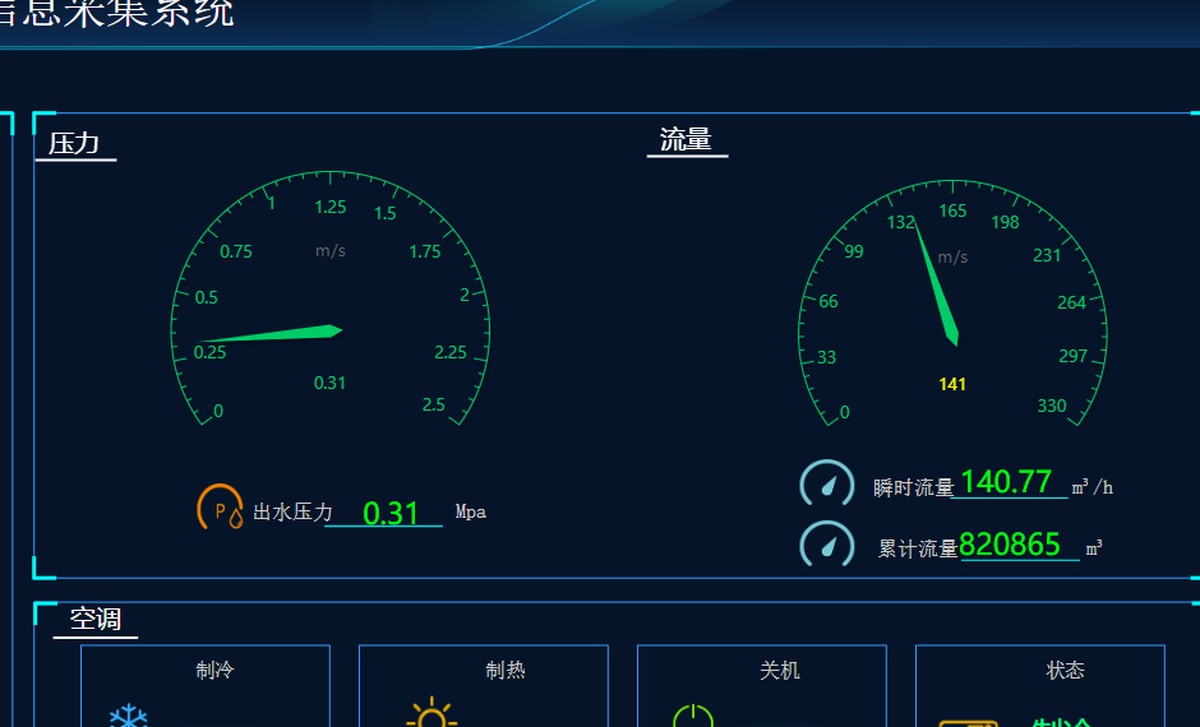The image size is (1200, 727).
Task: Click the 2.25 tick label on the pressure gauge
Action: [x=451, y=352]
